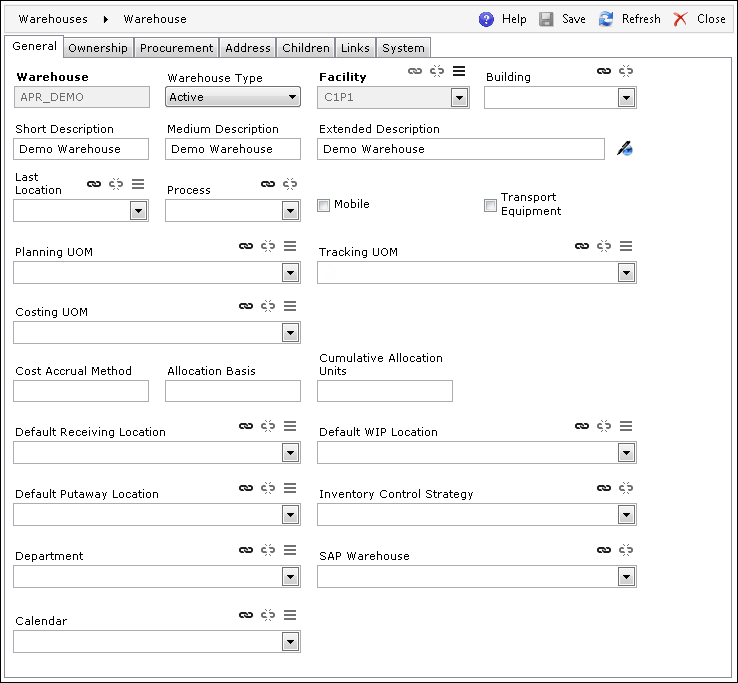Open the Department list menu icon

(290, 550)
